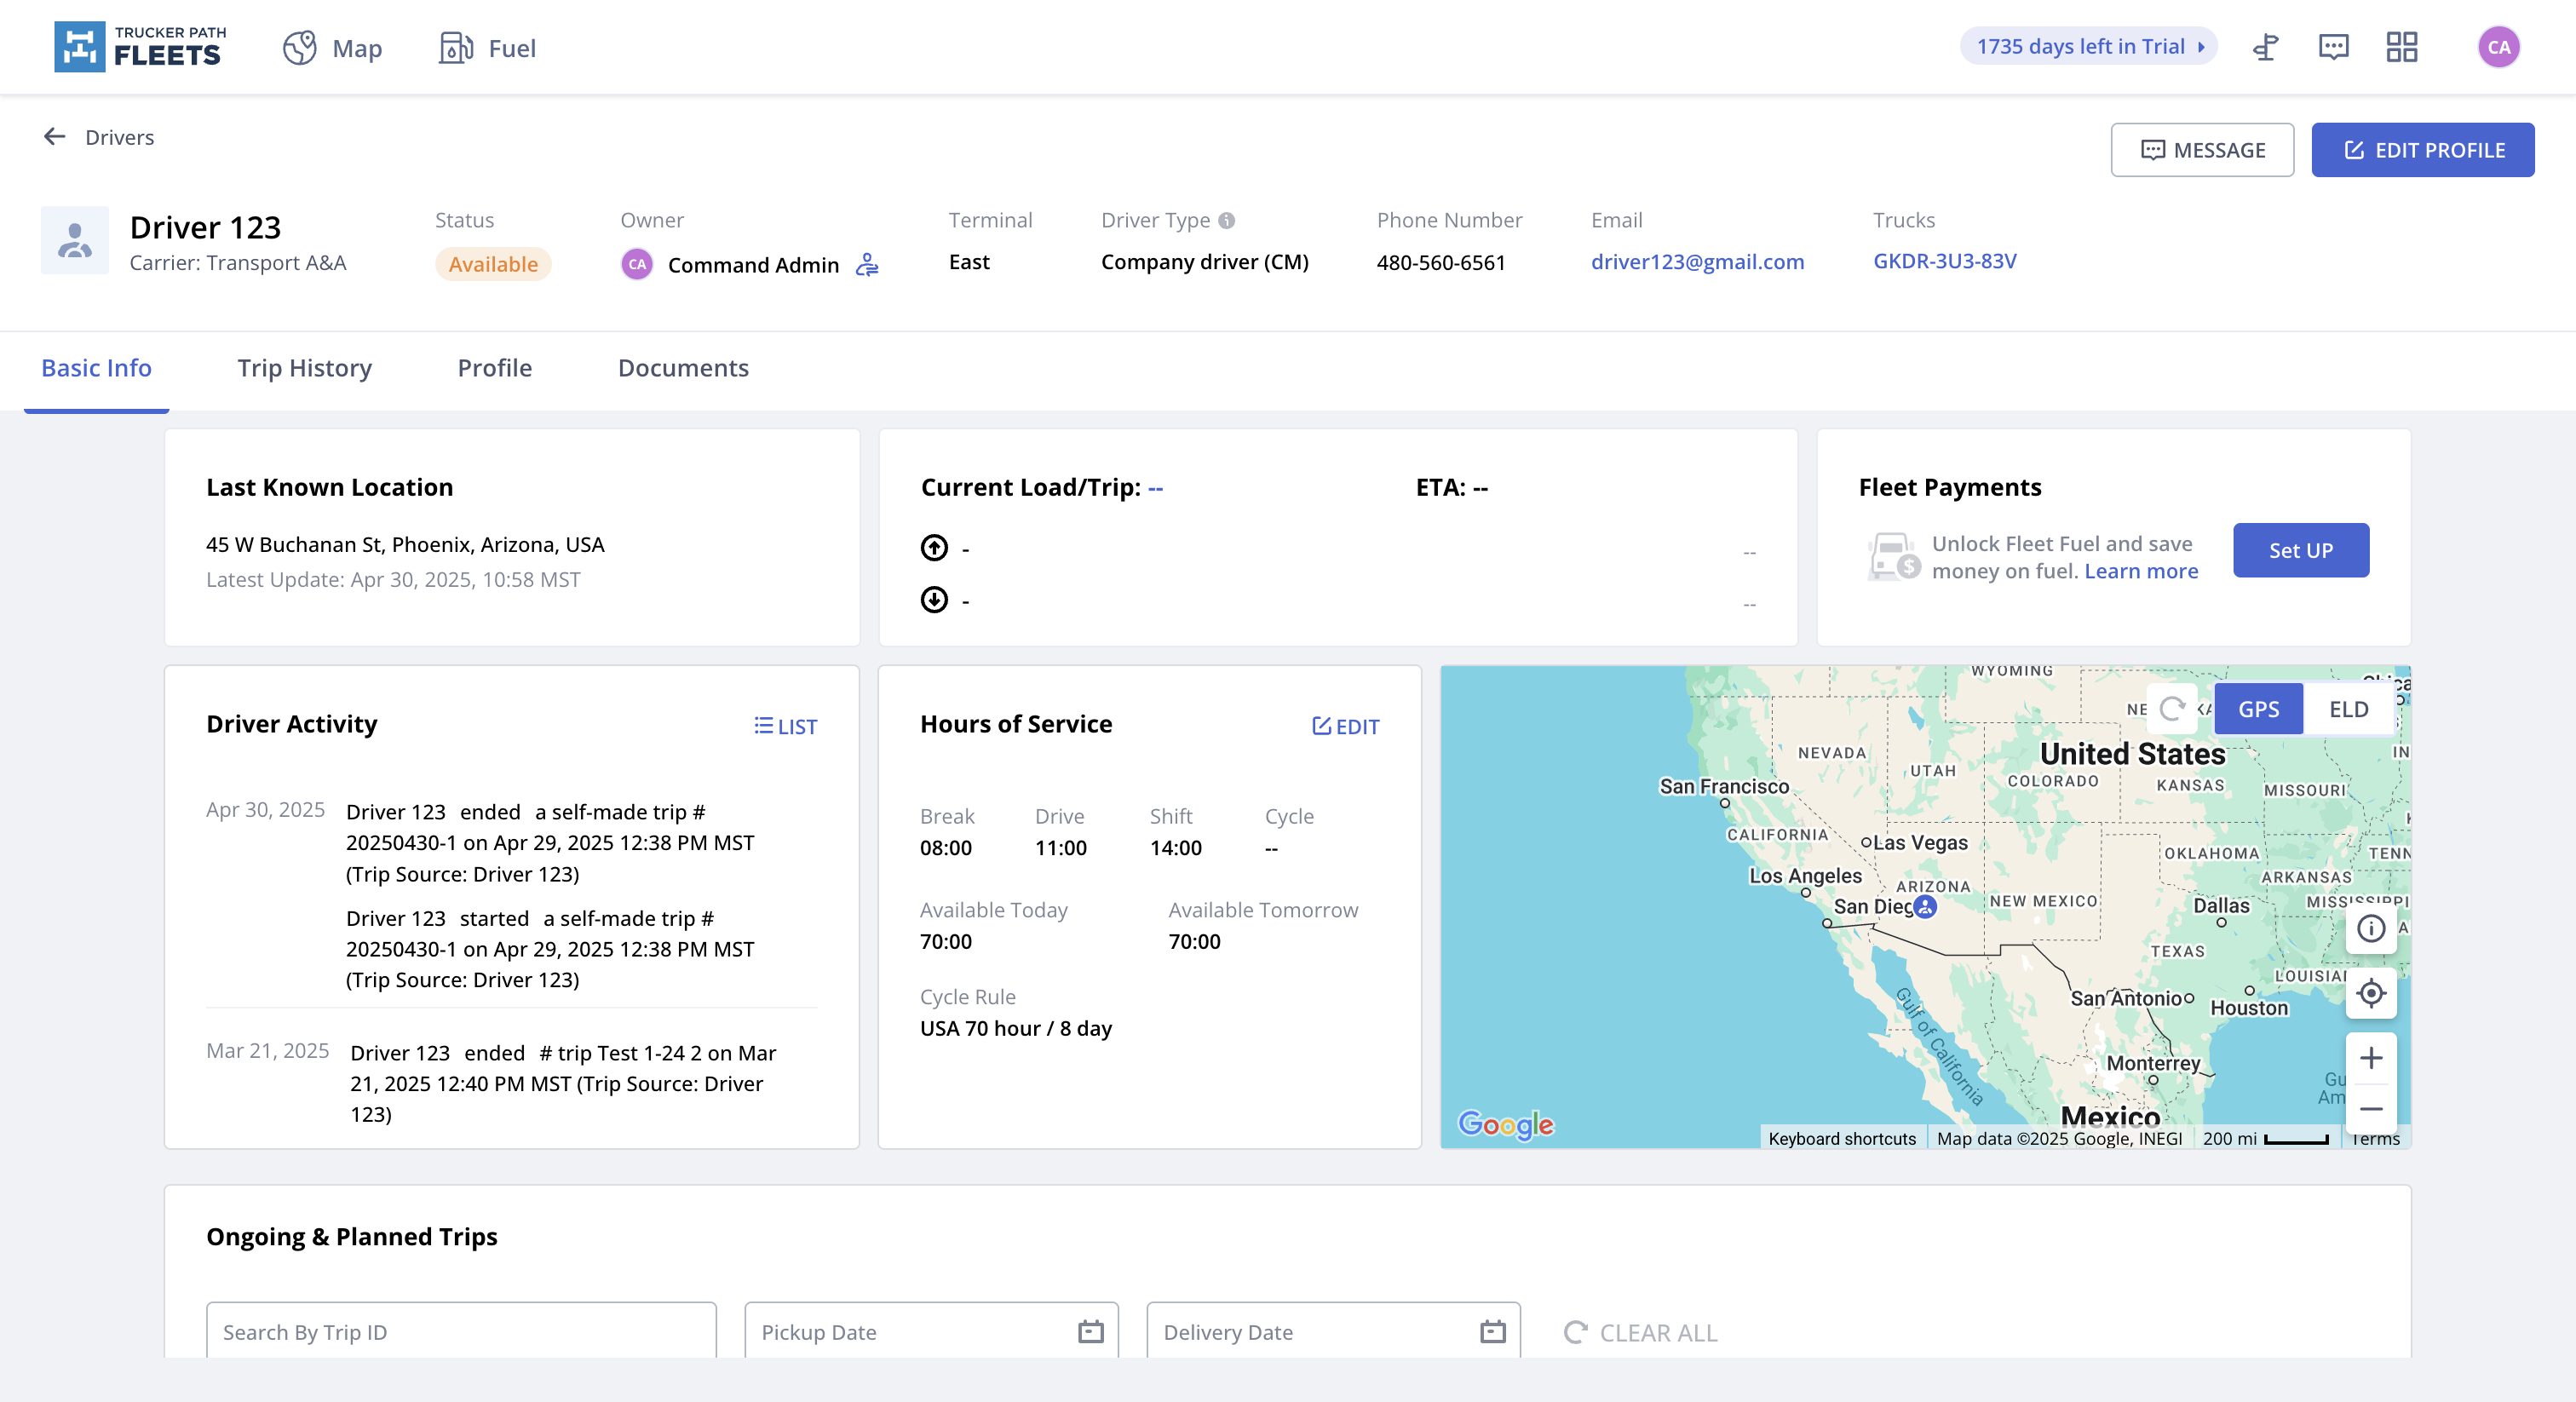Click the Driver Type info icon

(1226, 220)
